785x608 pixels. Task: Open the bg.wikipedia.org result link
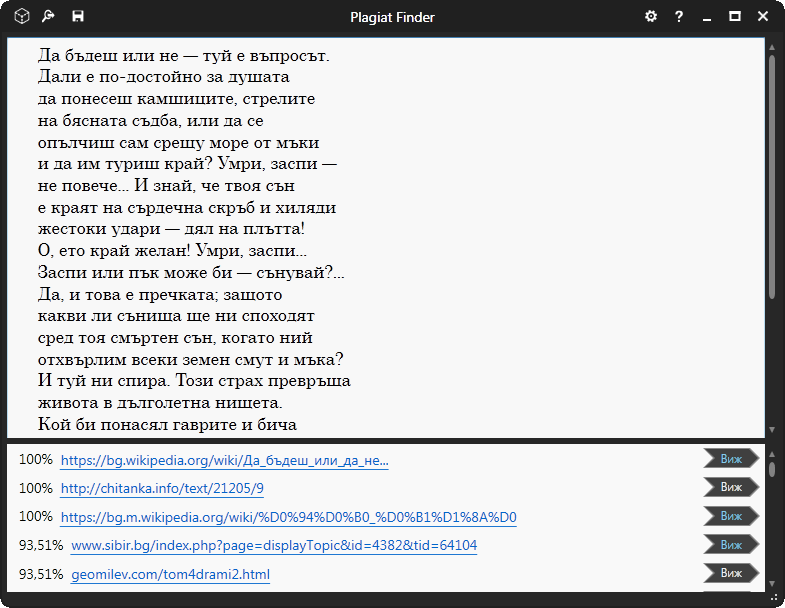point(224,460)
